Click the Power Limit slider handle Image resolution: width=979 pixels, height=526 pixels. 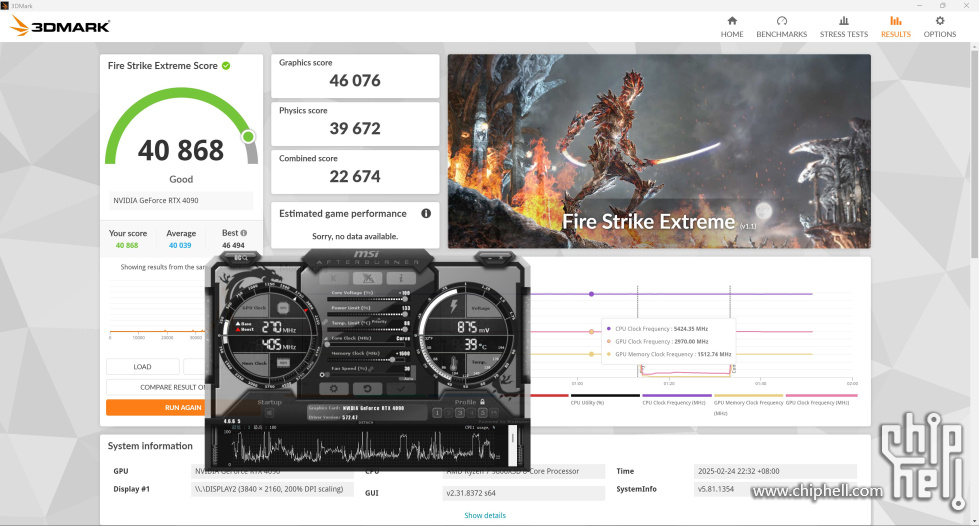405,314
